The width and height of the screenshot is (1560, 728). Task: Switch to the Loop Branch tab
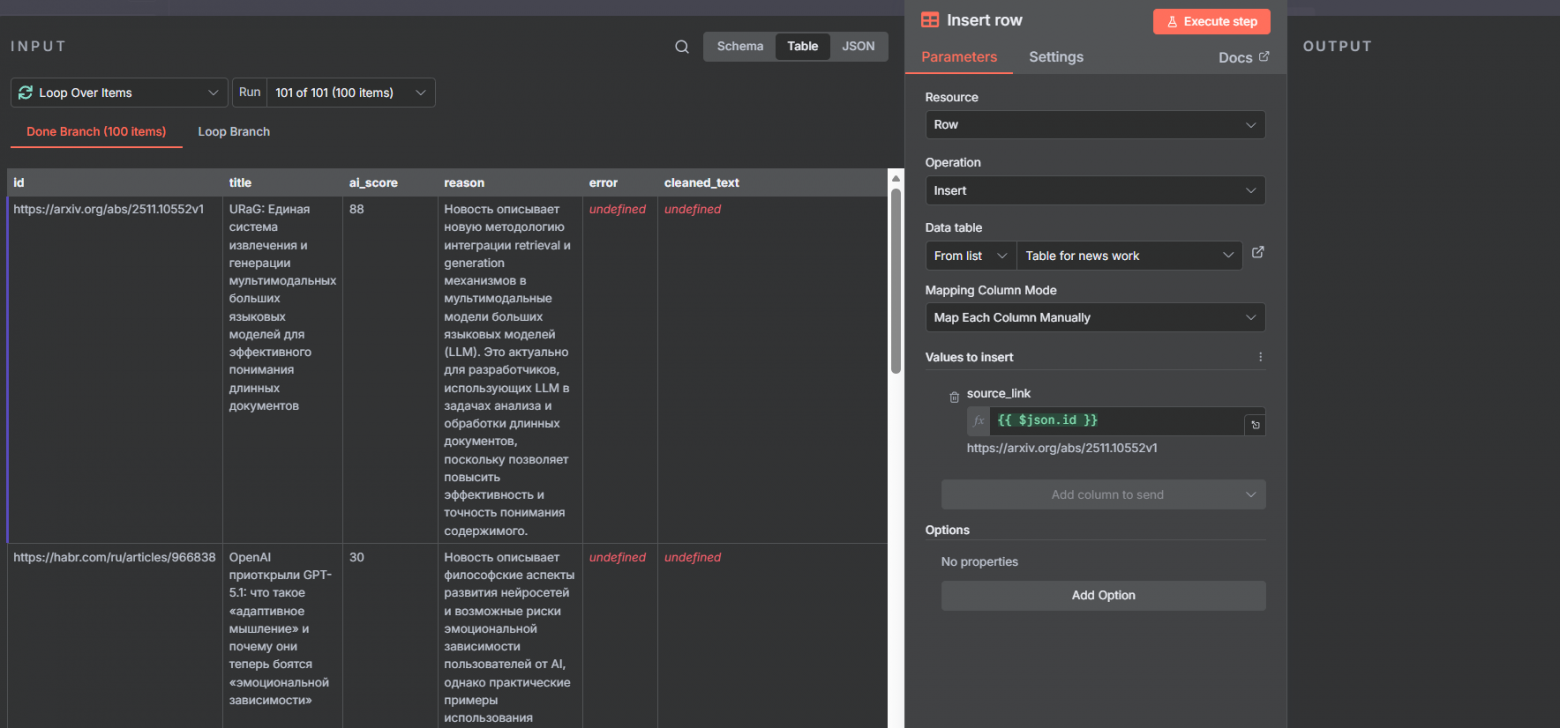click(x=234, y=132)
